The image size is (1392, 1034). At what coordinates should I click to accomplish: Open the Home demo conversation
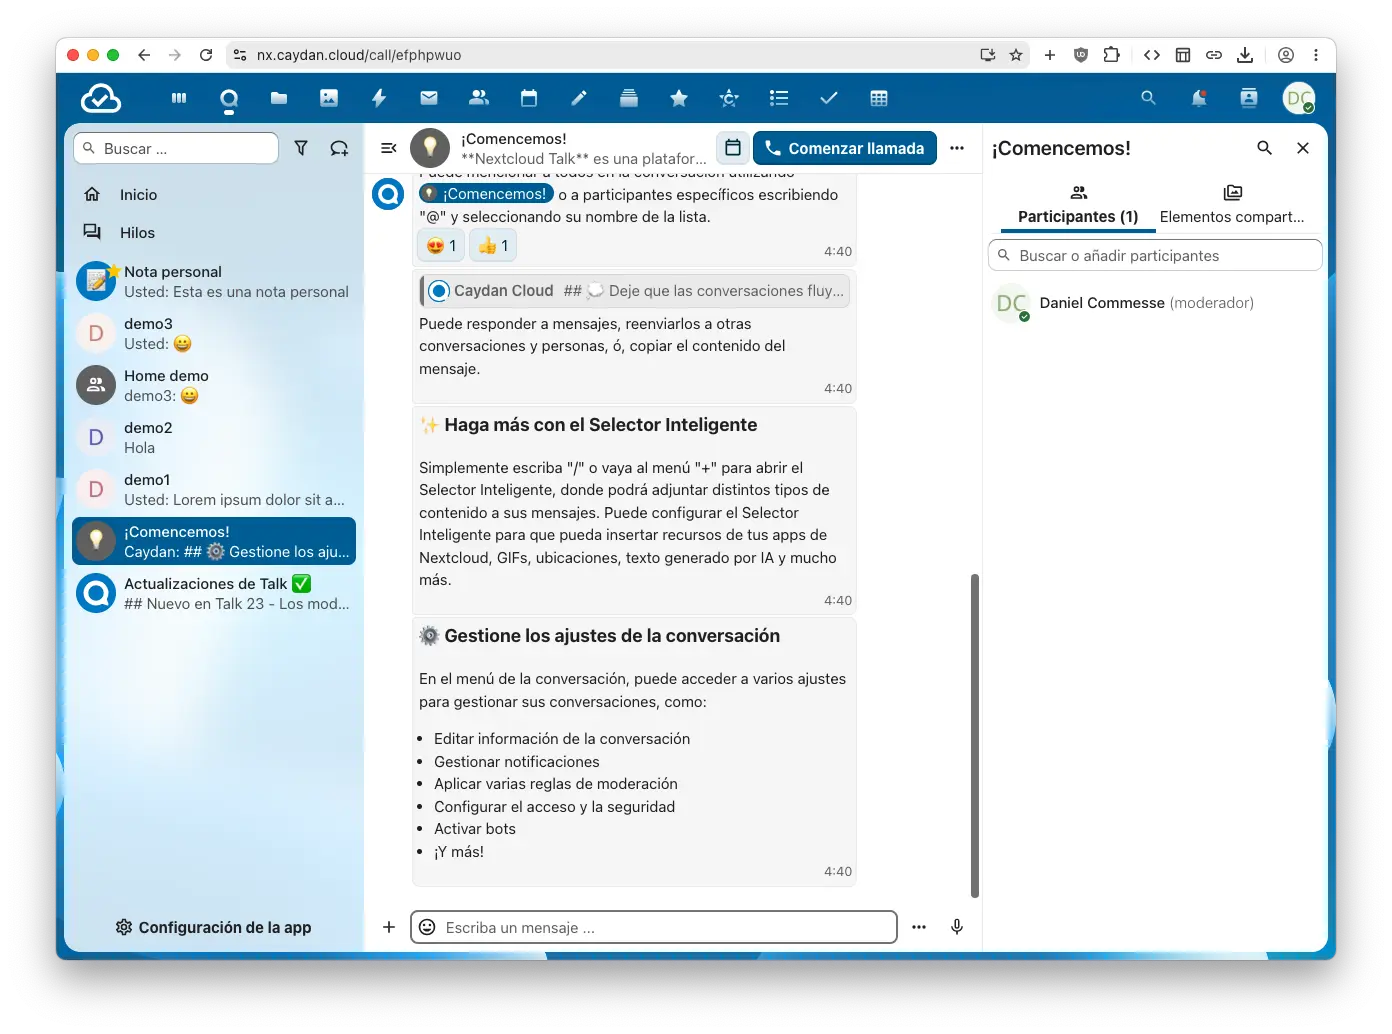[x=214, y=386]
